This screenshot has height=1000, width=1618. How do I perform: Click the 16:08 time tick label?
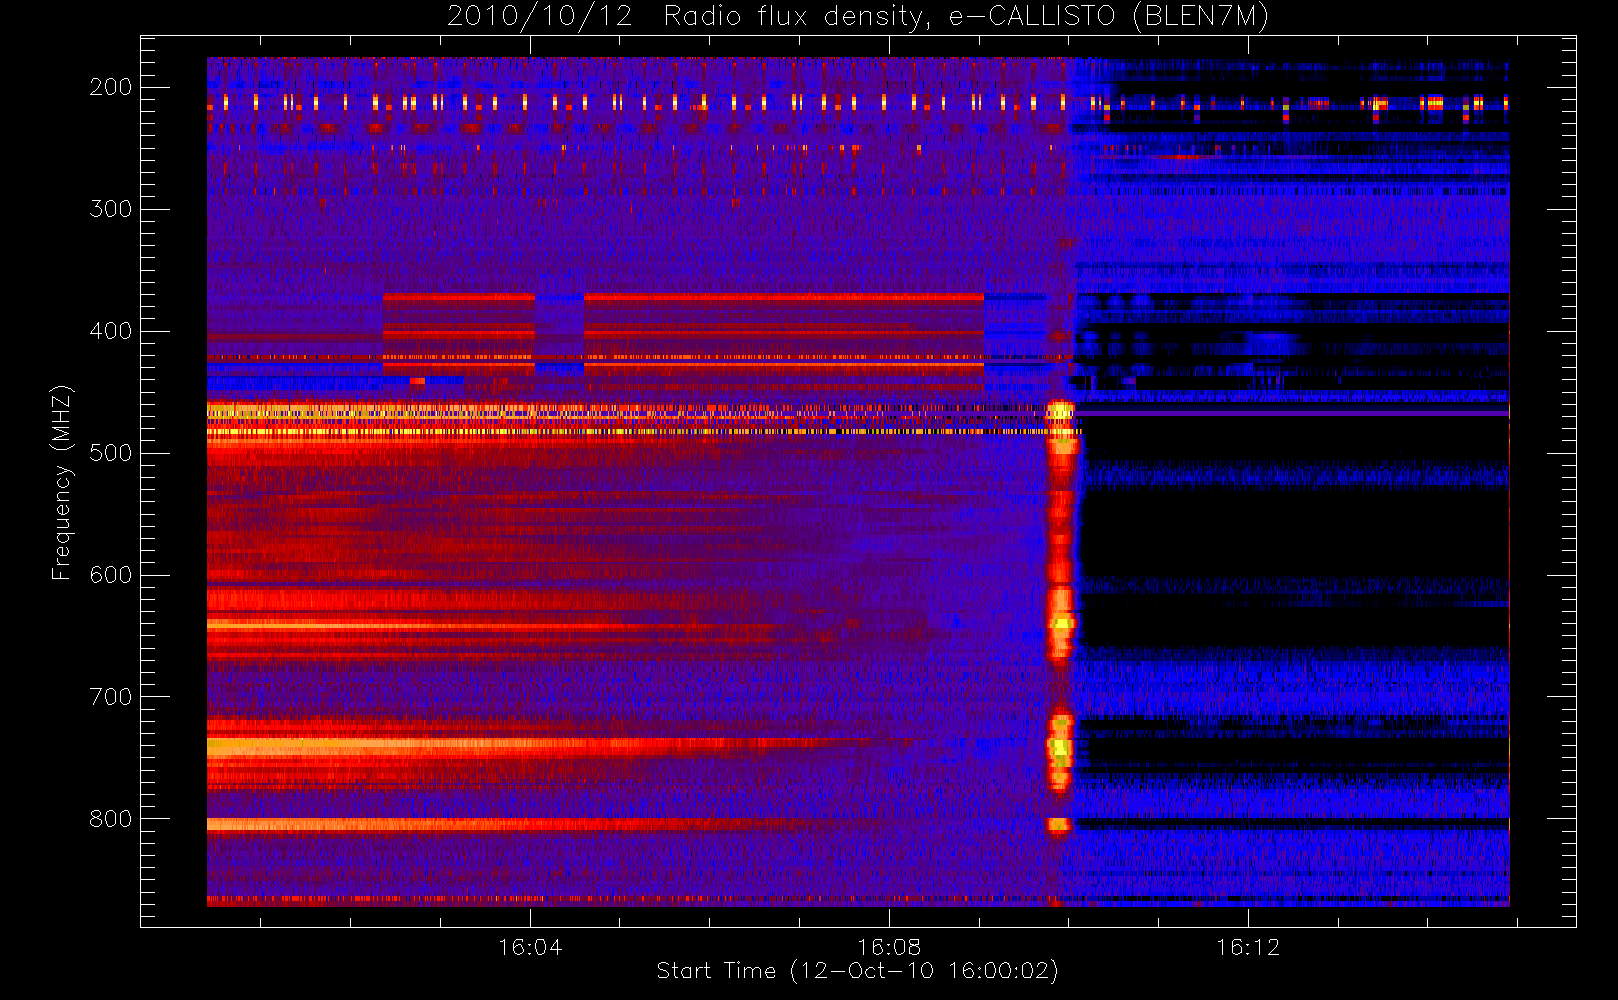pyautogui.click(x=889, y=947)
